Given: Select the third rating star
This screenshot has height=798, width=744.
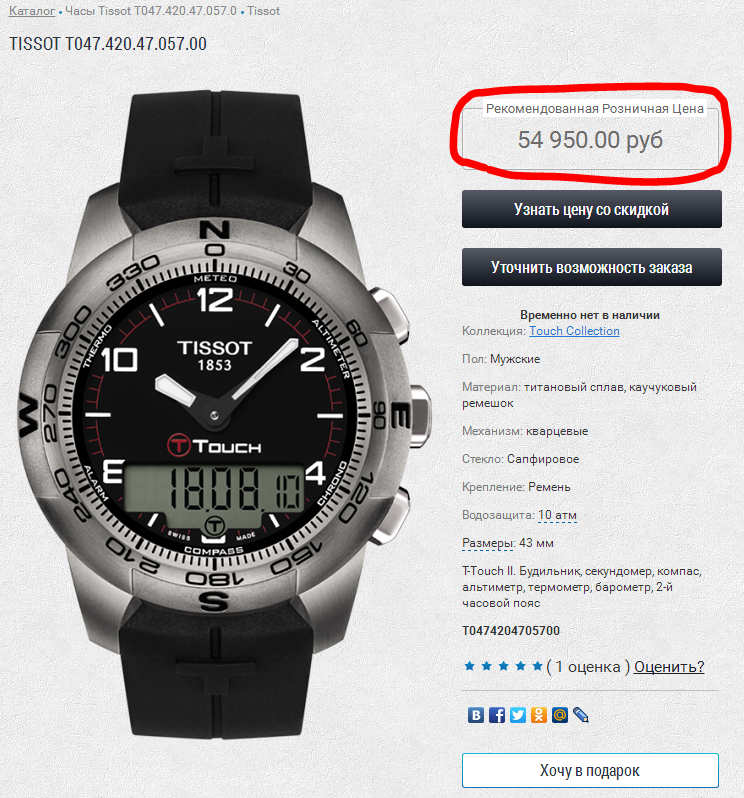Looking at the screenshot, I should tap(503, 666).
